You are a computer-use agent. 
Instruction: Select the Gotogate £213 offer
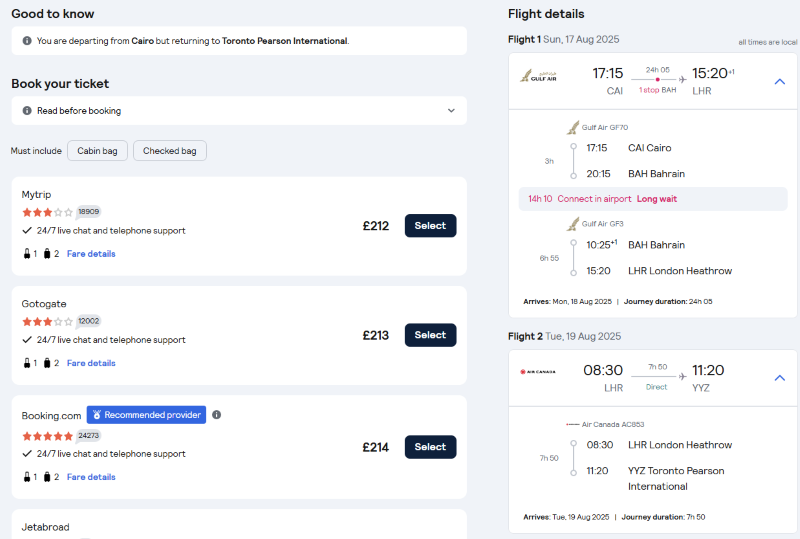pos(431,335)
